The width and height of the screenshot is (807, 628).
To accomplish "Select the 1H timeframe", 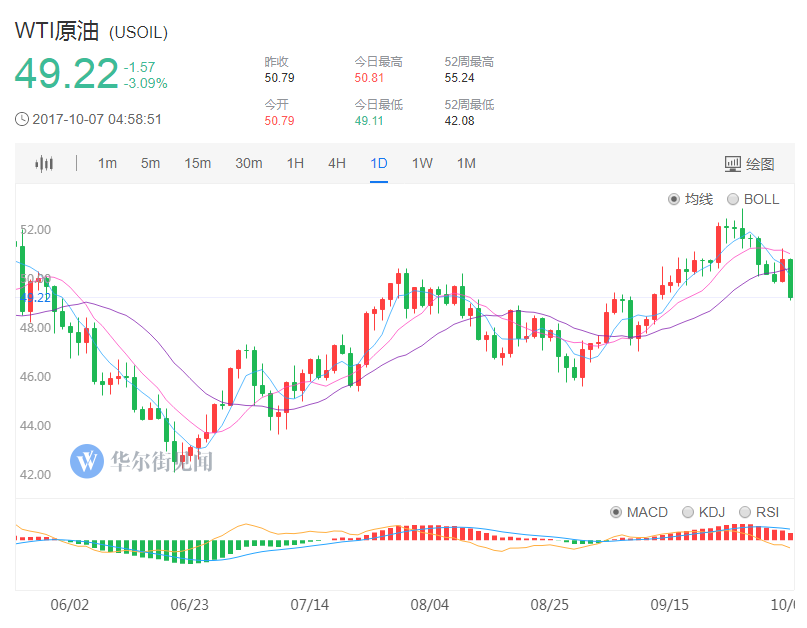I will [x=295, y=164].
